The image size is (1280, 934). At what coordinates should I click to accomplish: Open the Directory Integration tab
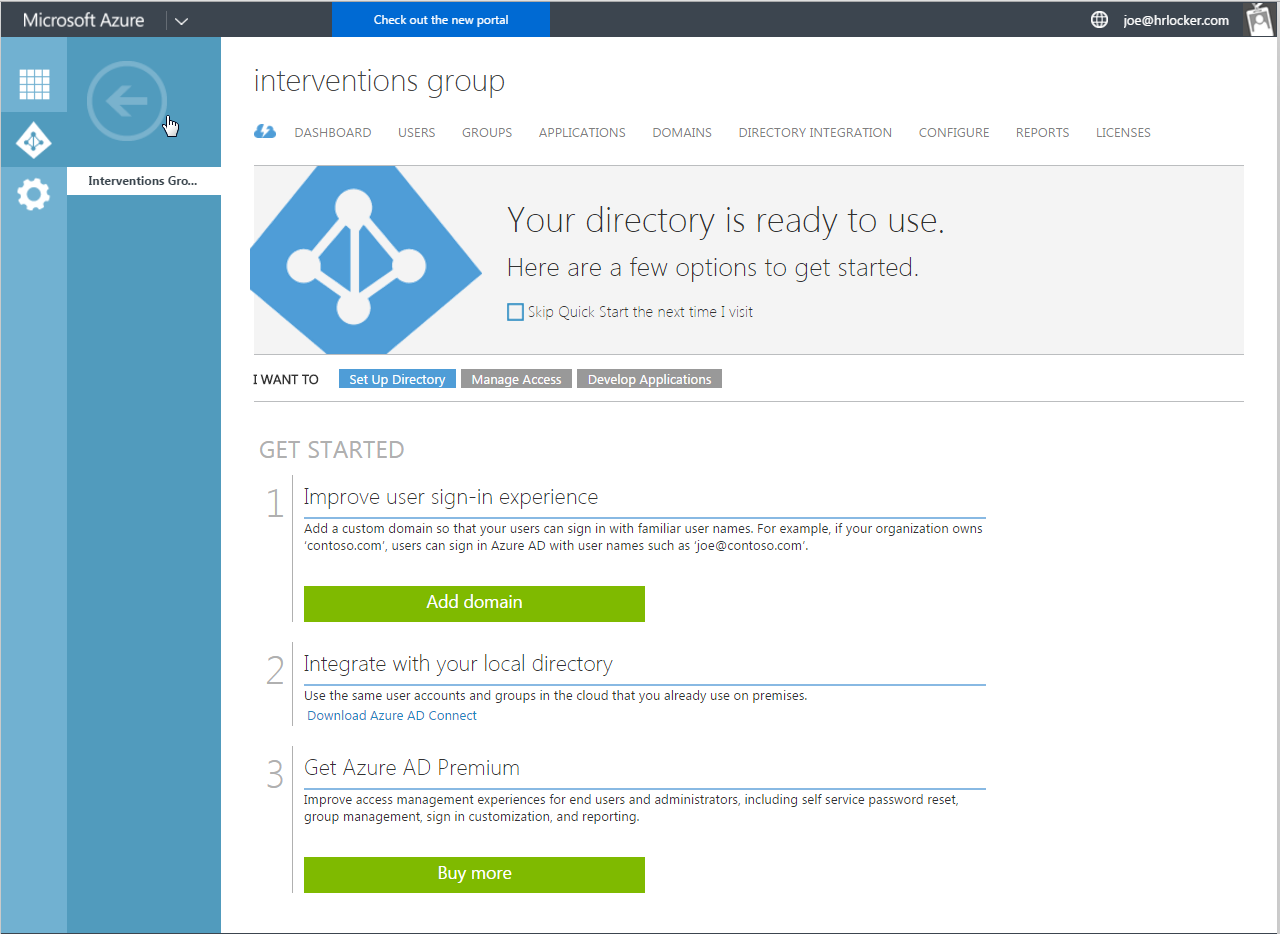(x=814, y=132)
